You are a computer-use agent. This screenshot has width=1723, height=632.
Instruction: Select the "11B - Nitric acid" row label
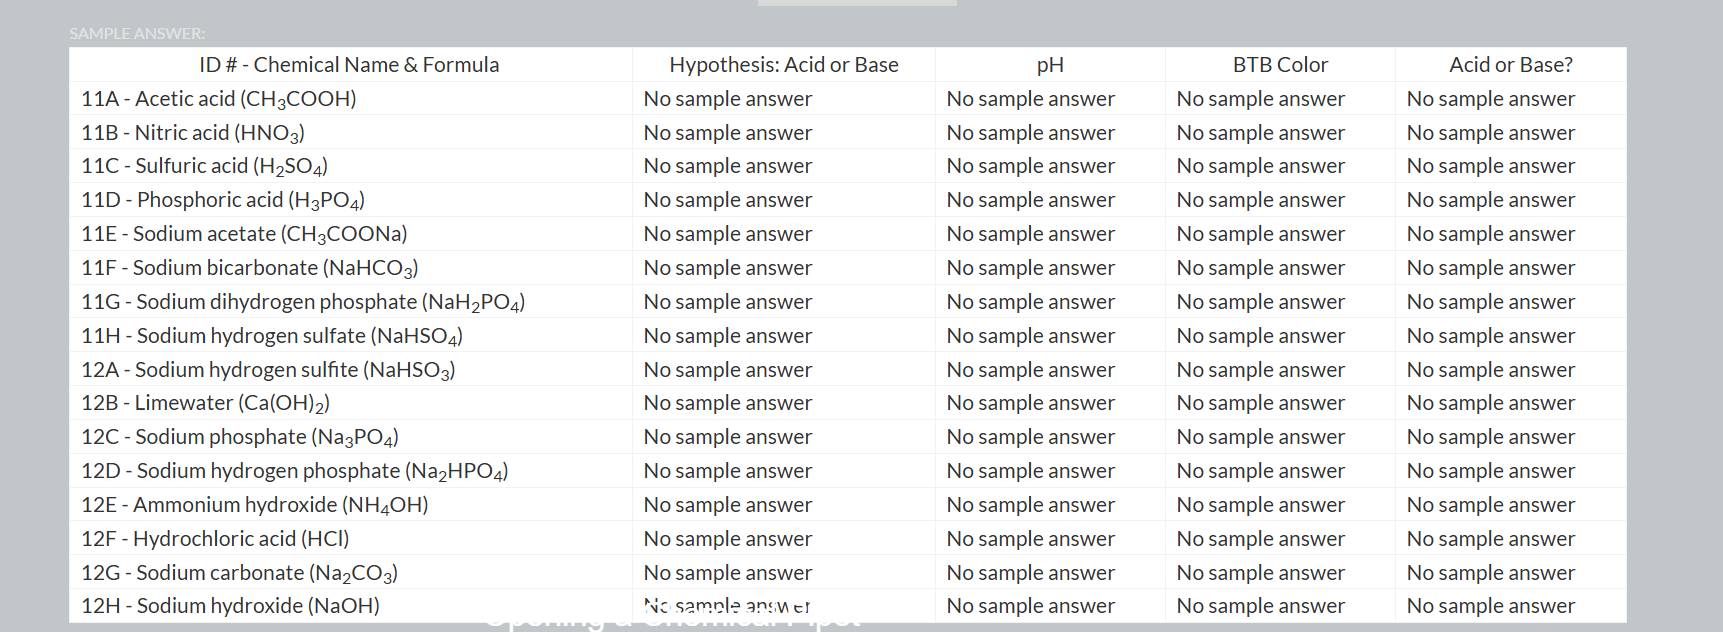click(x=193, y=133)
